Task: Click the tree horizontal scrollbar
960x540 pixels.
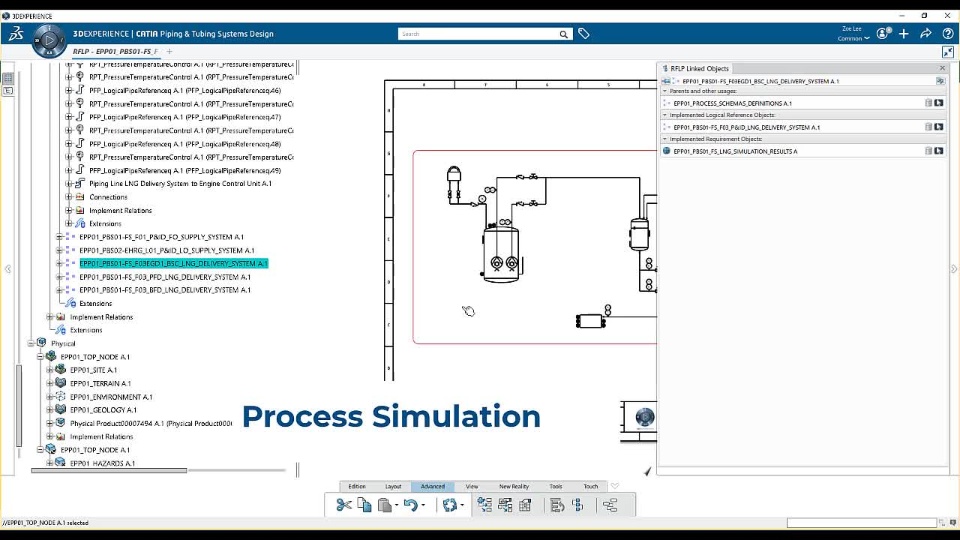Action: (109, 470)
